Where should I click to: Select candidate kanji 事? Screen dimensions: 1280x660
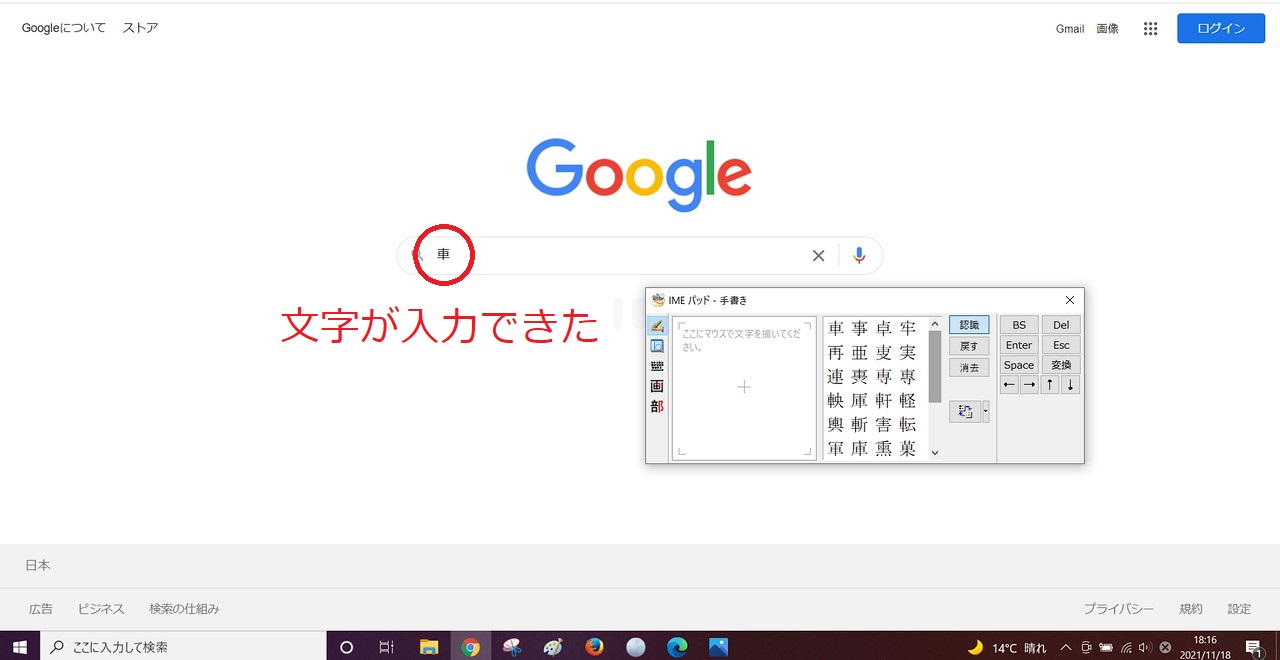pos(860,327)
